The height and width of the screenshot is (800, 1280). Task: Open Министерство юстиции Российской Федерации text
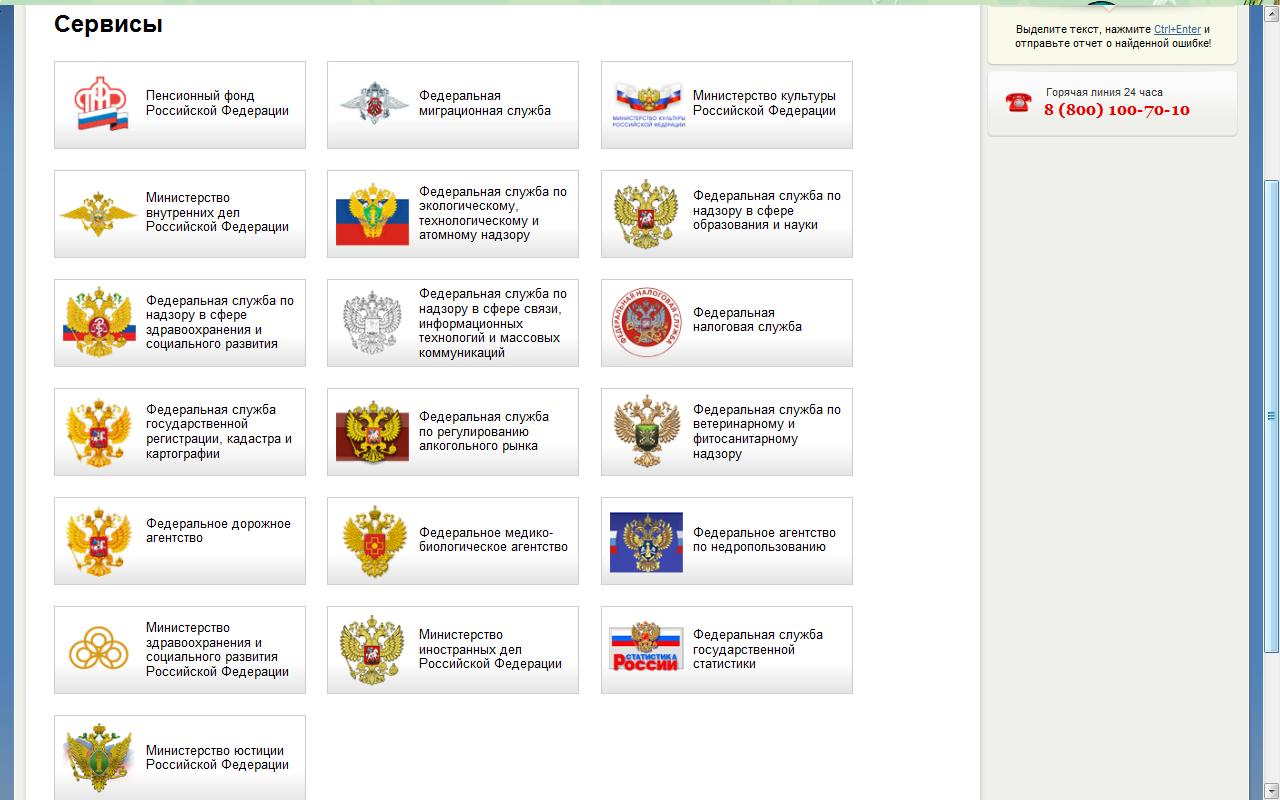point(217,758)
